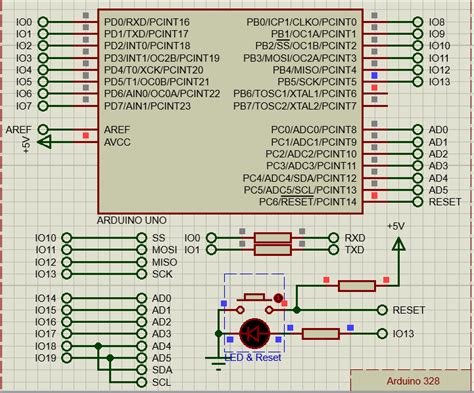Select pin label PD4/T0/XCK/PCINT20
The image size is (474, 393).
[x=154, y=70]
